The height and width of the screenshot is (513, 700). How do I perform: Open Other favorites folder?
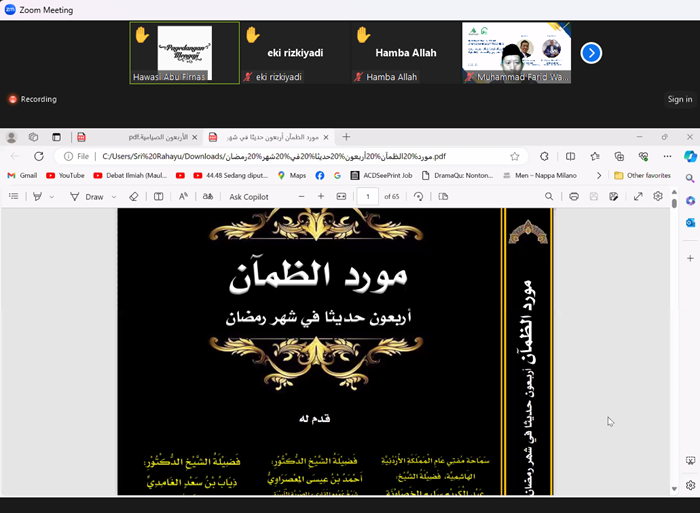point(642,175)
